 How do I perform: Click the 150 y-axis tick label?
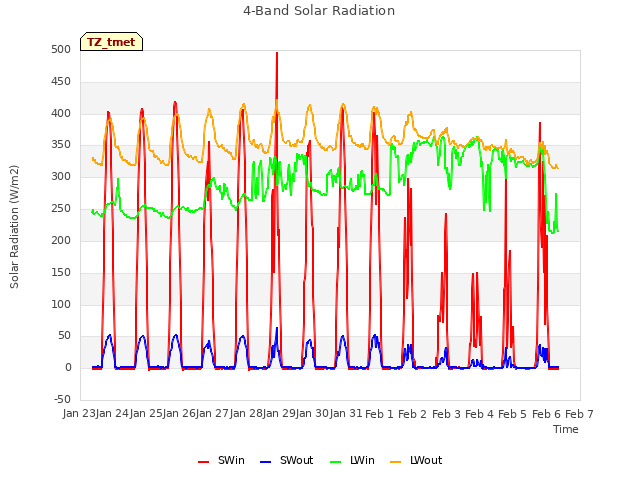(x=61, y=272)
